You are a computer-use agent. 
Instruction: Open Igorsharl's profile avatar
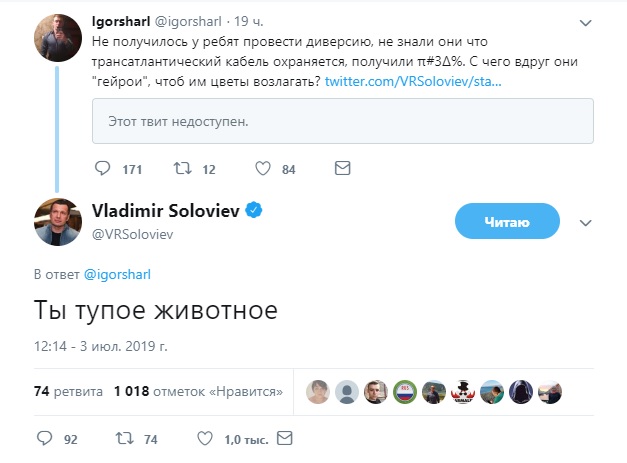click(59, 41)
